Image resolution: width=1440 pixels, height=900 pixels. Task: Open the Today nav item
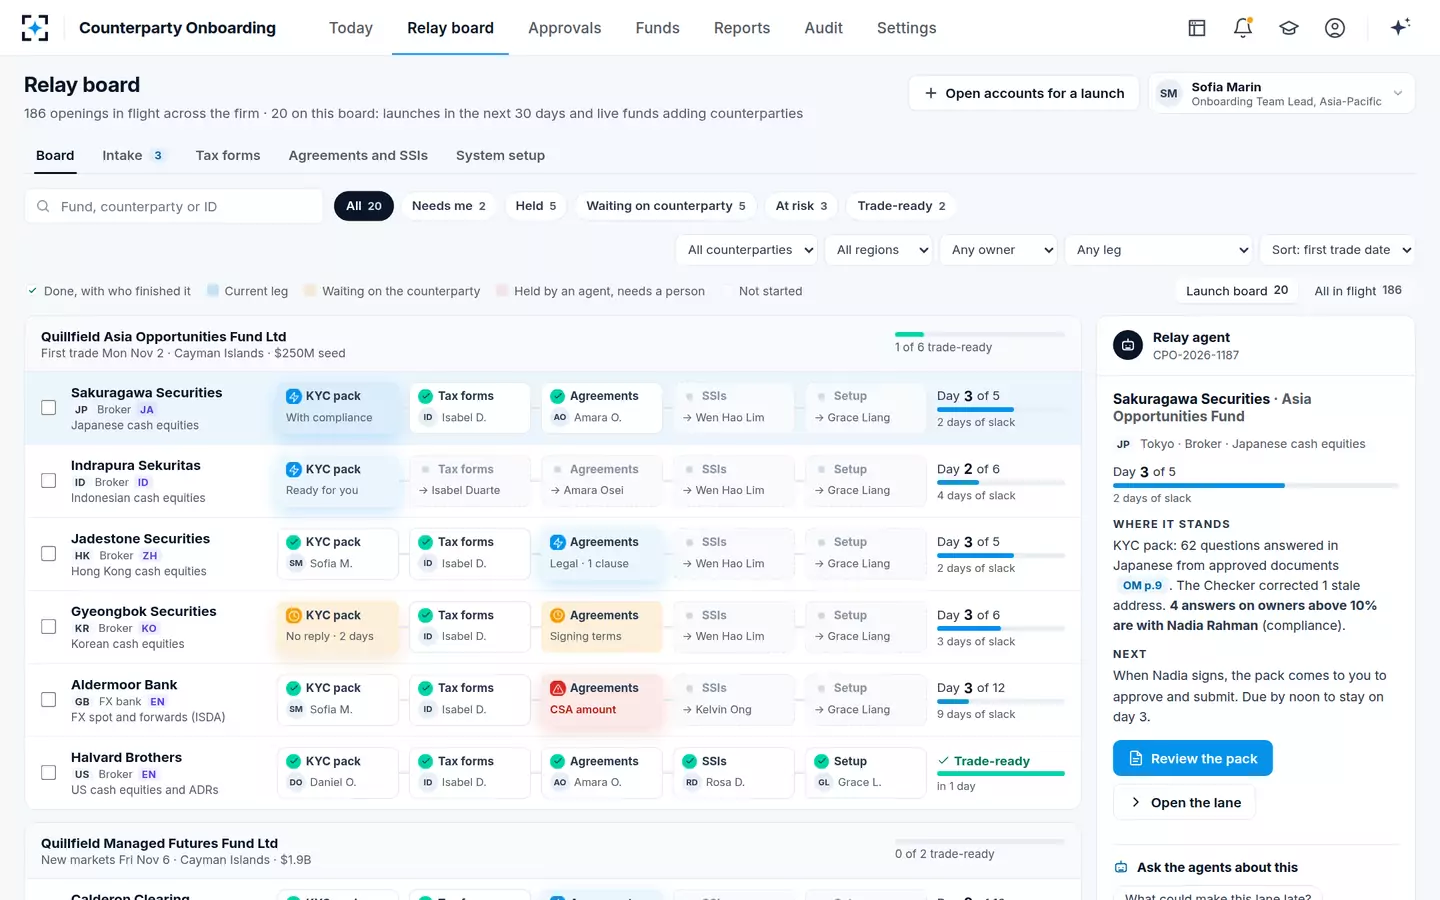pyautogui.click(x=351, y=28)
